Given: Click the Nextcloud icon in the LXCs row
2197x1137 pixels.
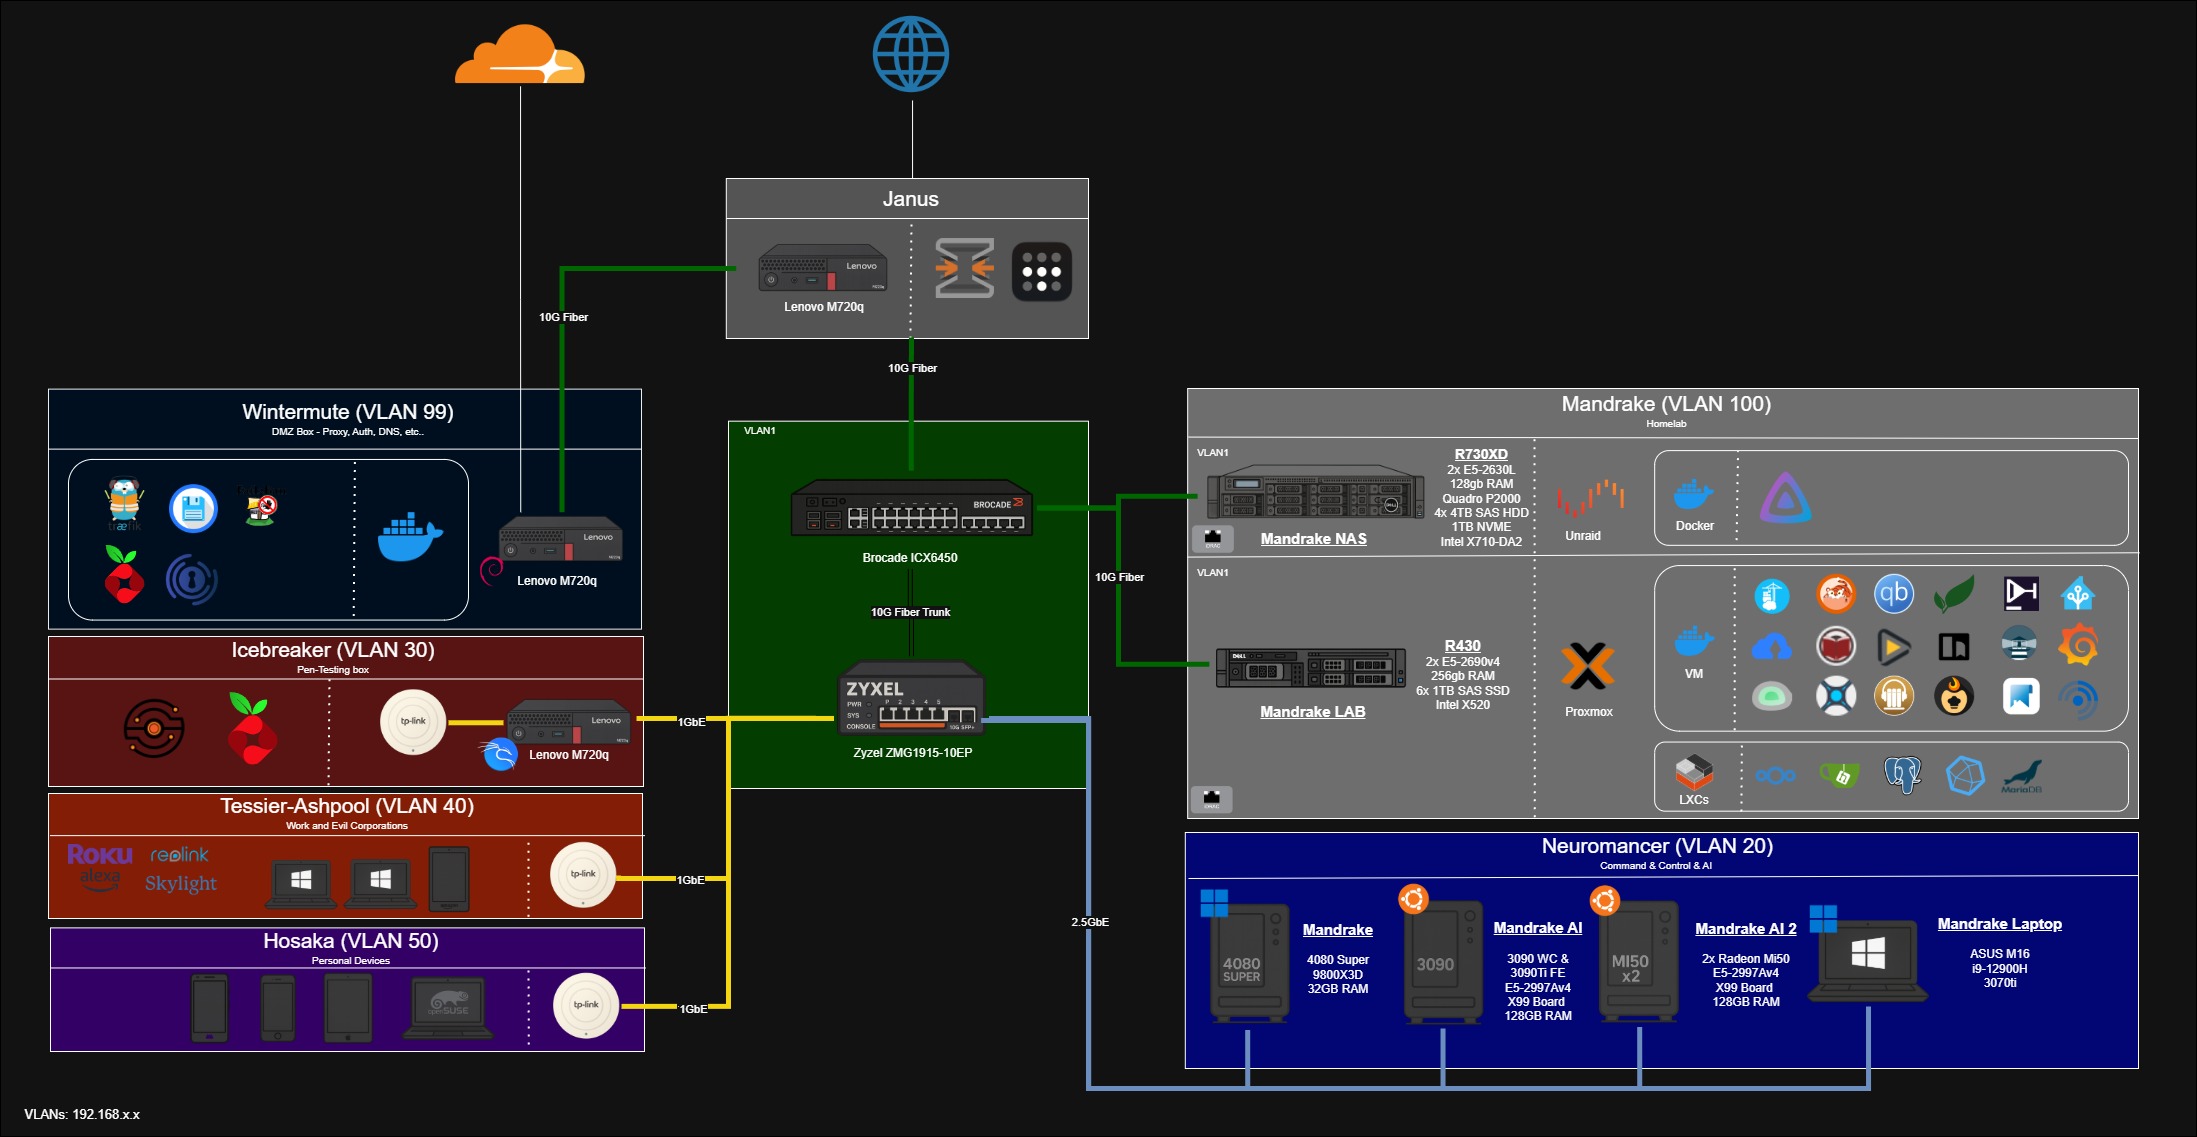Looking at the screenshot, I should pyautogui.click(x=1775, y=775).
